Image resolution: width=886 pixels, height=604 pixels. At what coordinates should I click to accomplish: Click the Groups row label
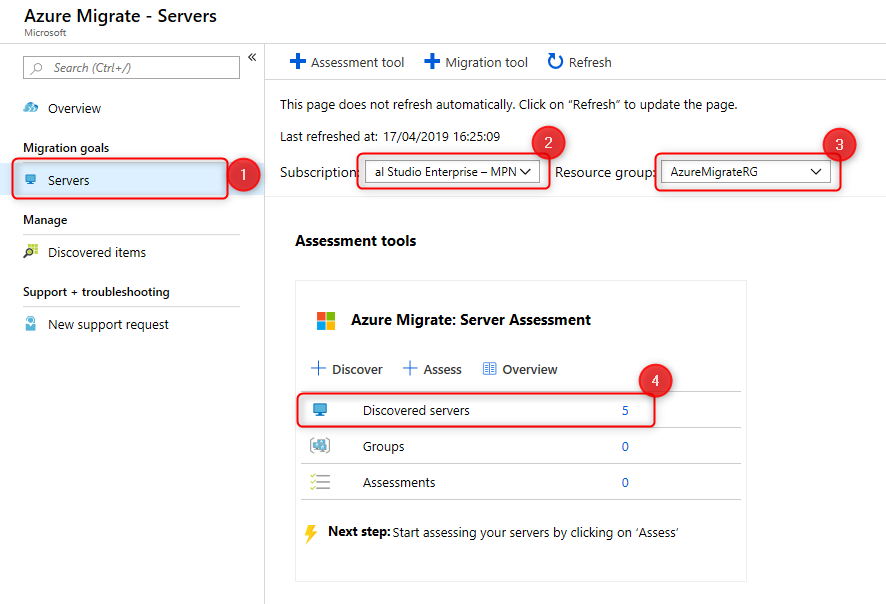383,447
